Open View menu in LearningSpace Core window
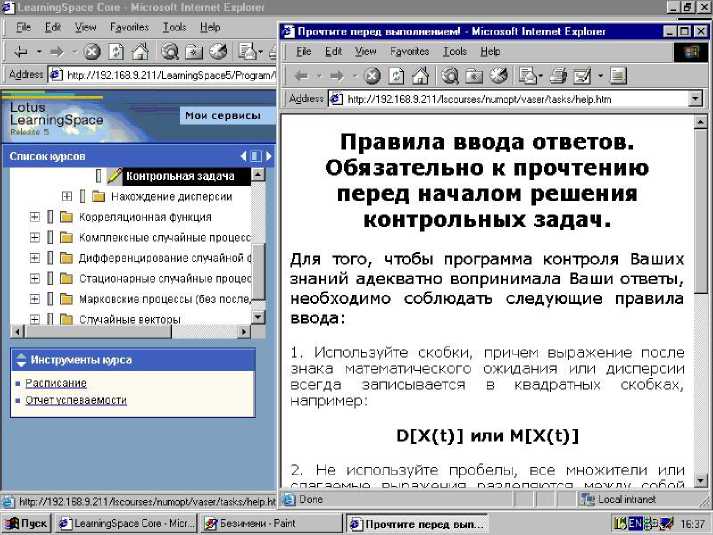 [x=85, y=27]
